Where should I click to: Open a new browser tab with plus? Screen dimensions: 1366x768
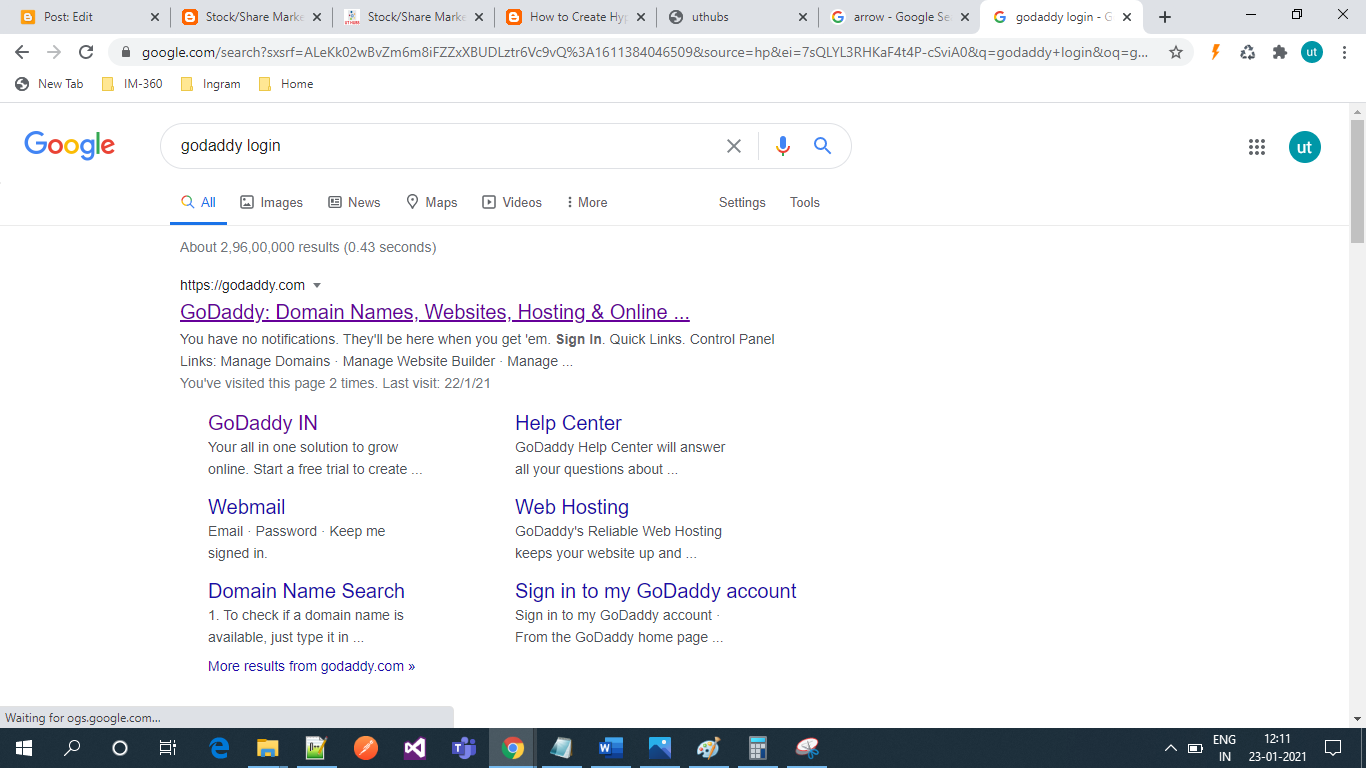coord(1164,17)
